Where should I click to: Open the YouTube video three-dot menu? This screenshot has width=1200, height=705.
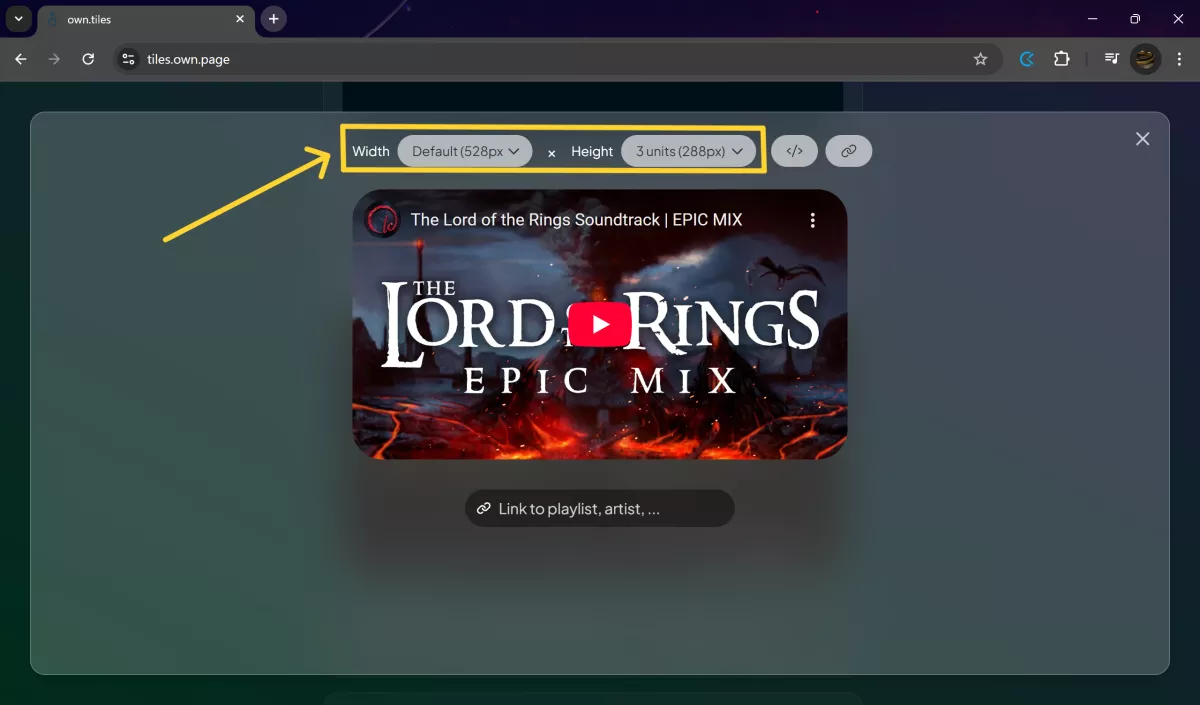pos(812,220)
